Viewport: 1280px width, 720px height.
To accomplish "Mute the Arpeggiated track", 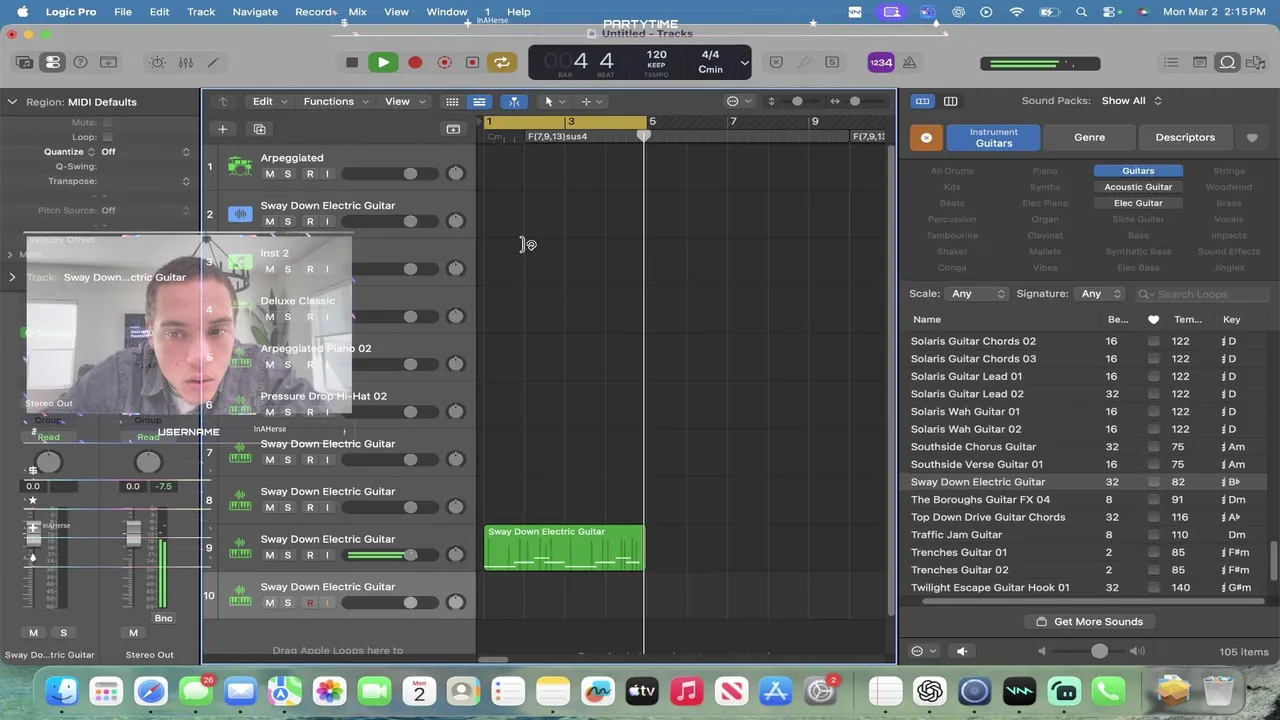I will coord(269,174).
